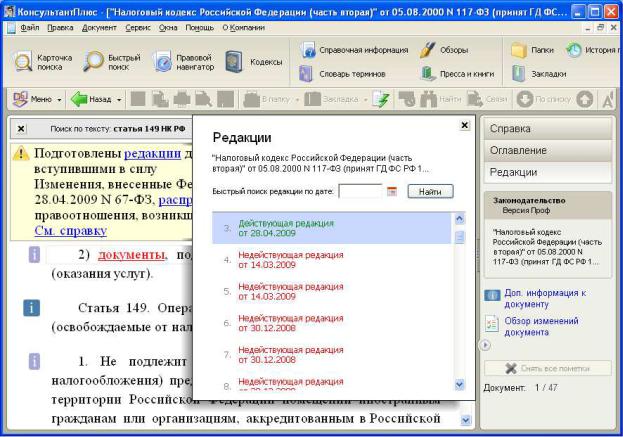Click the round up arrow toolbar icon
Screen dimensions: 623x437
[x=584, y=99]
